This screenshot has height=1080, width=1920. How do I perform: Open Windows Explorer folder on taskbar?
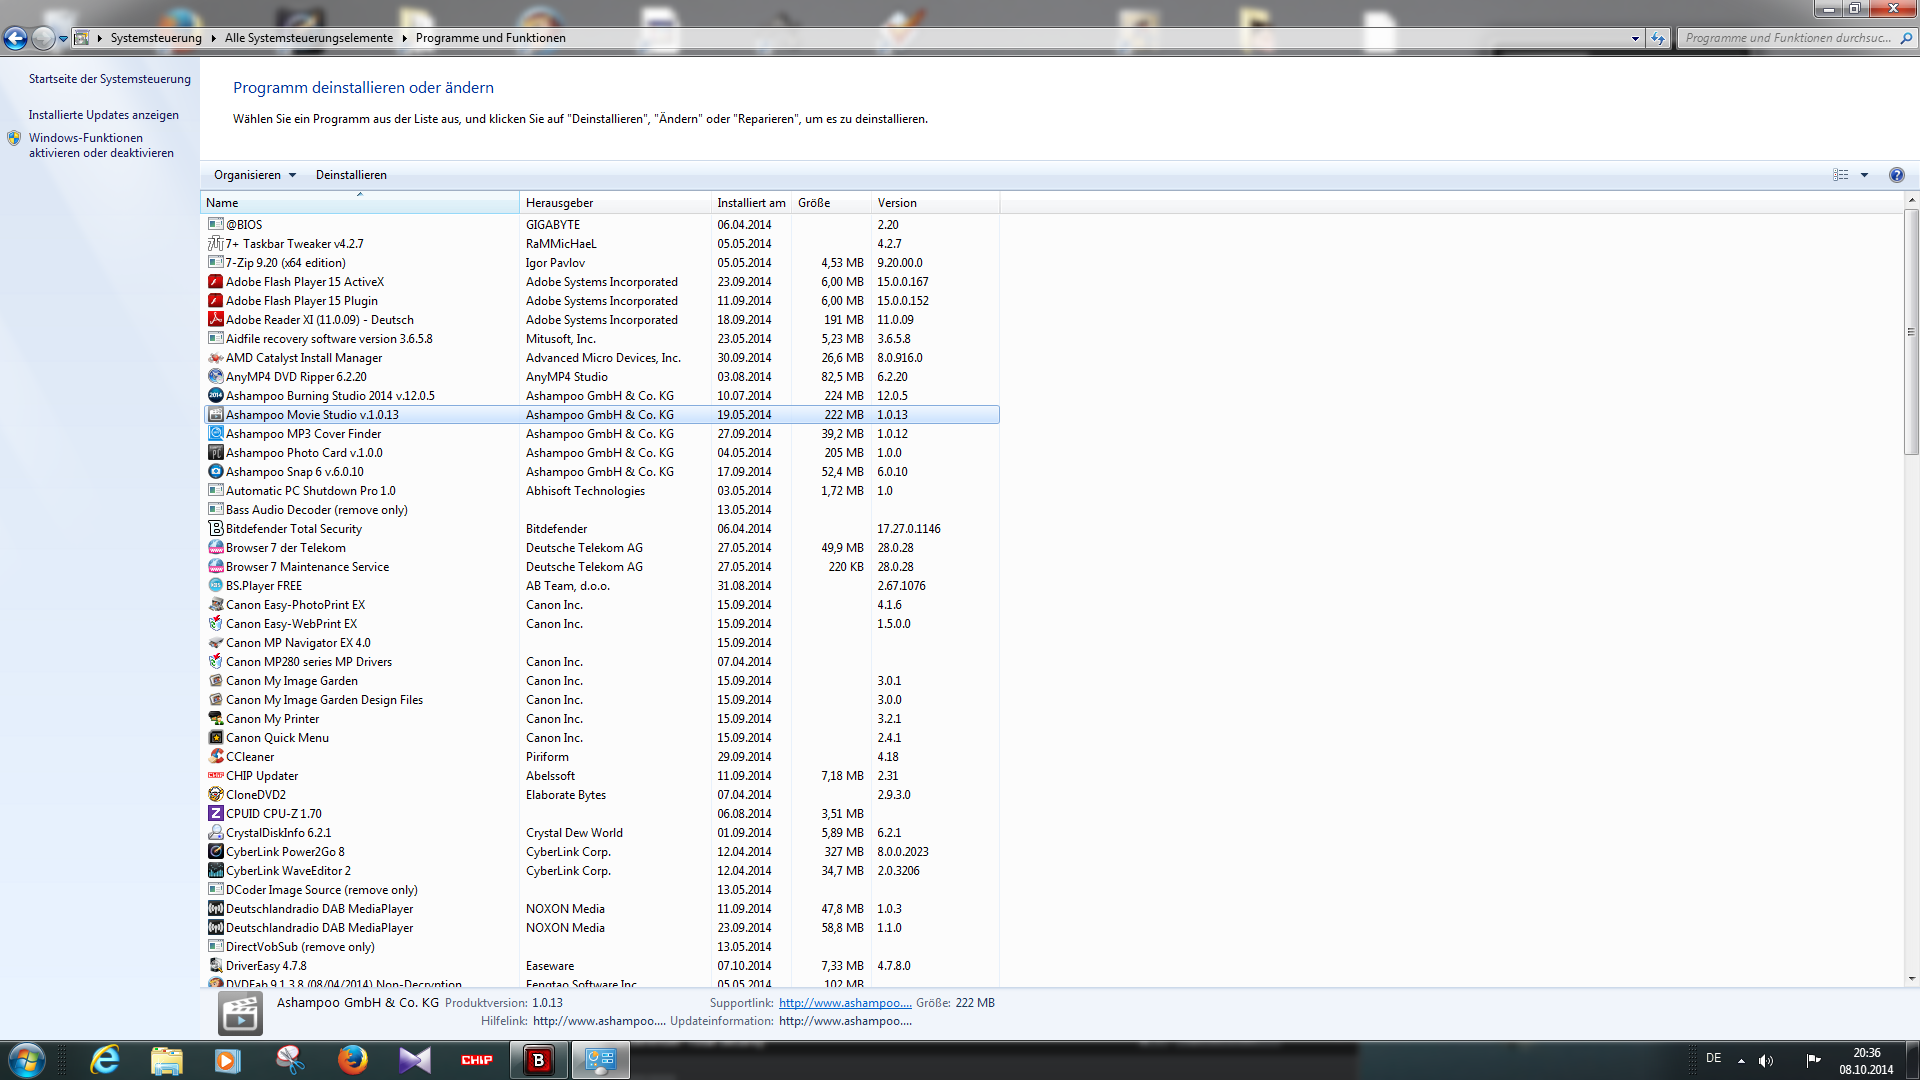[x=167, y=1060]
